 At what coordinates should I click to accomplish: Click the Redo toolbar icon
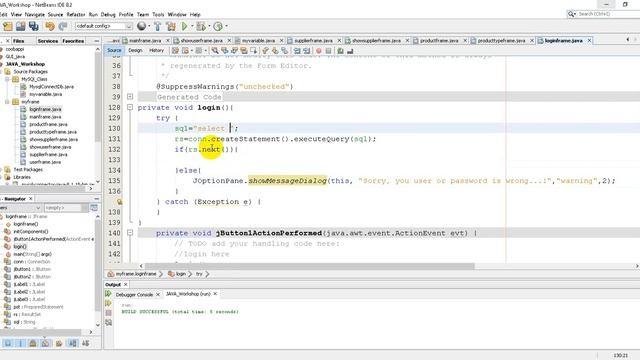pyautogui.click(x=63, y=26)
